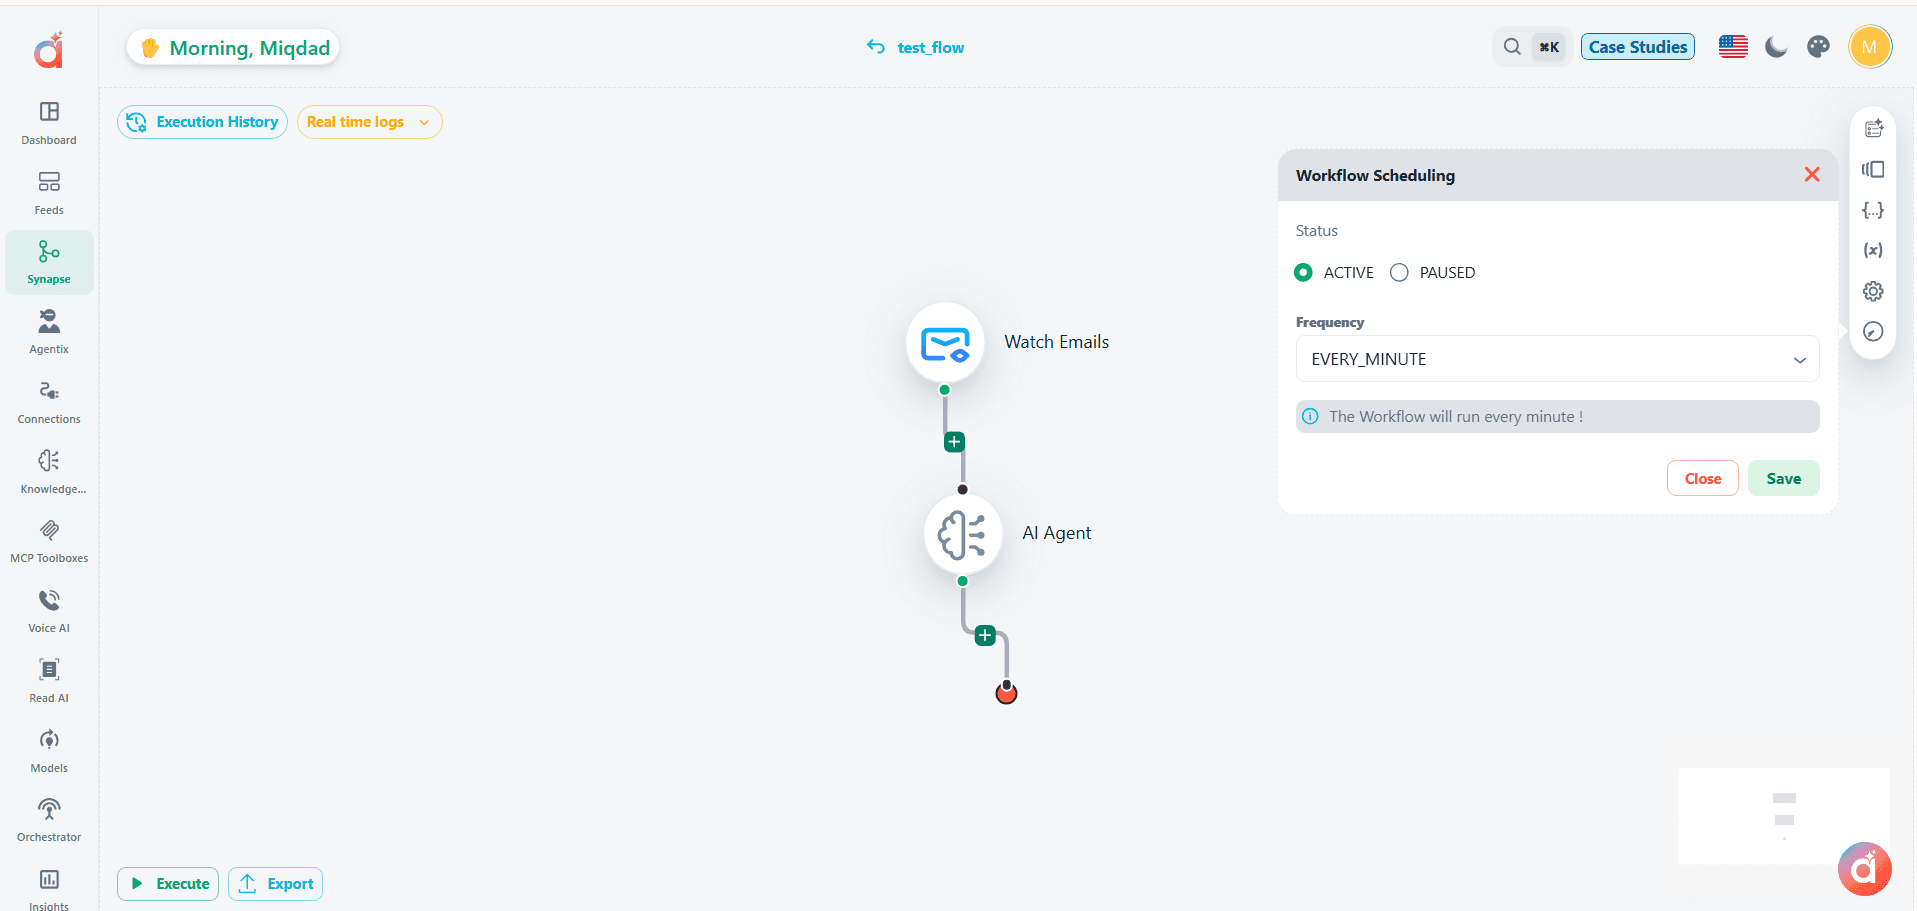Switch language with the US flag icon
The height and width of the screenshot is (911, 1917).
pos(1733,47)
